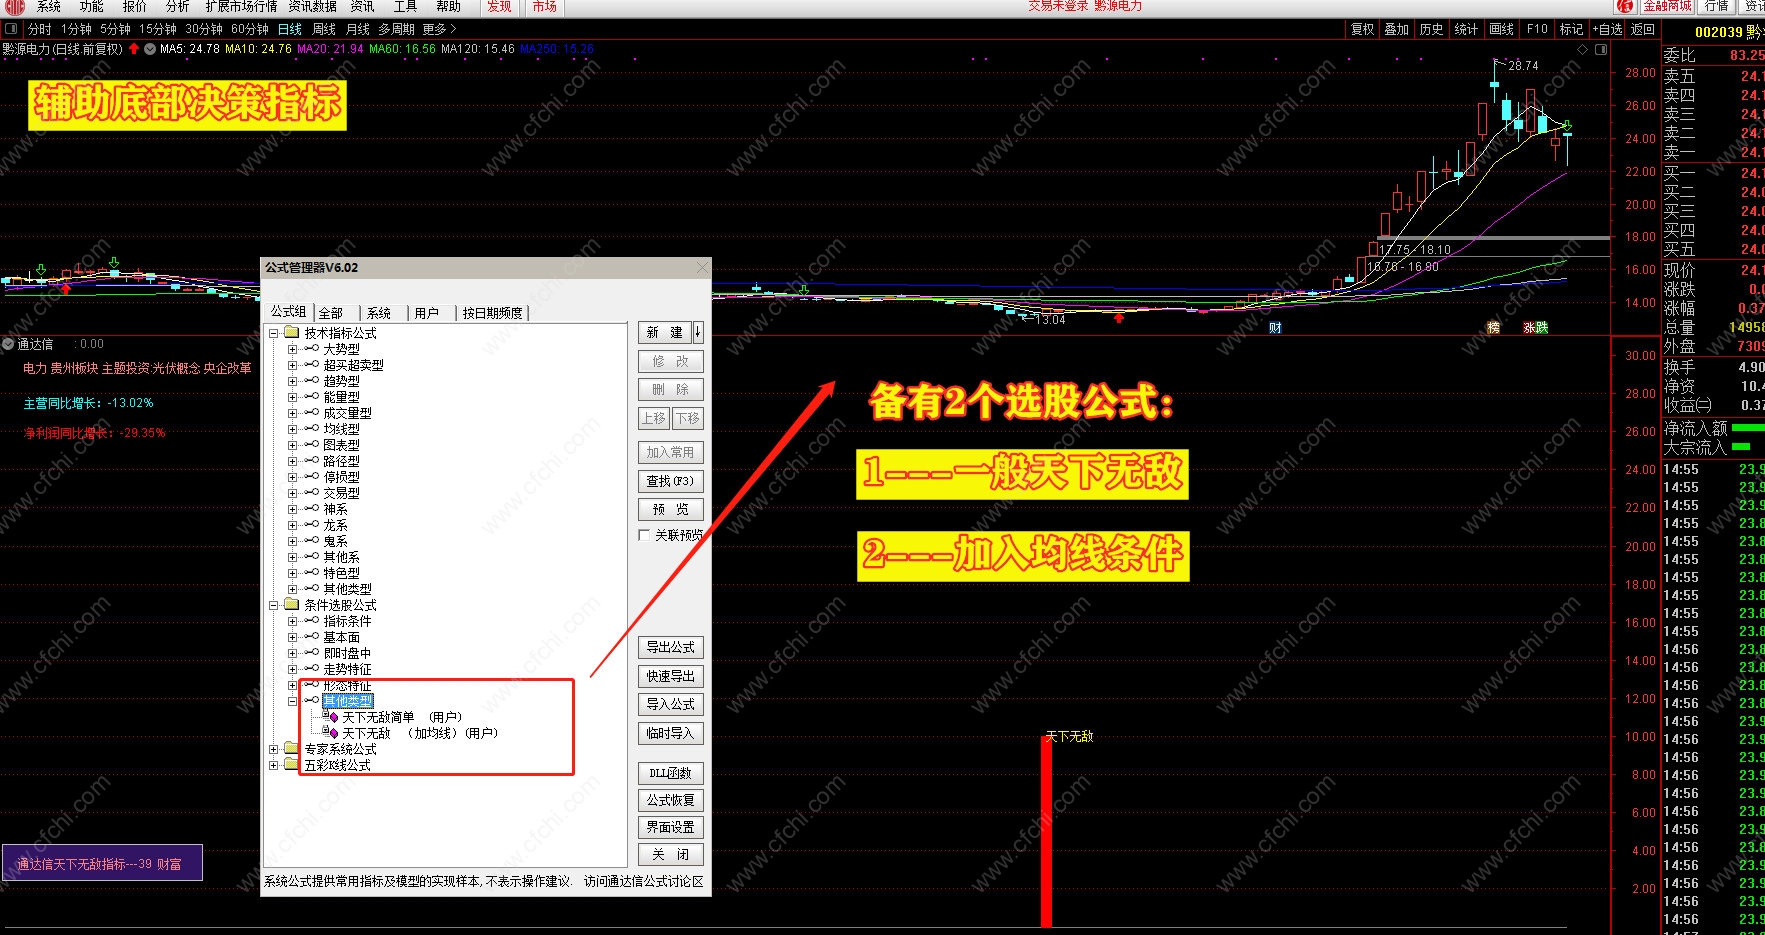Click the 导出公式 button
The width and height of the screenshot is (1765, 935).
tap(671, 647)
